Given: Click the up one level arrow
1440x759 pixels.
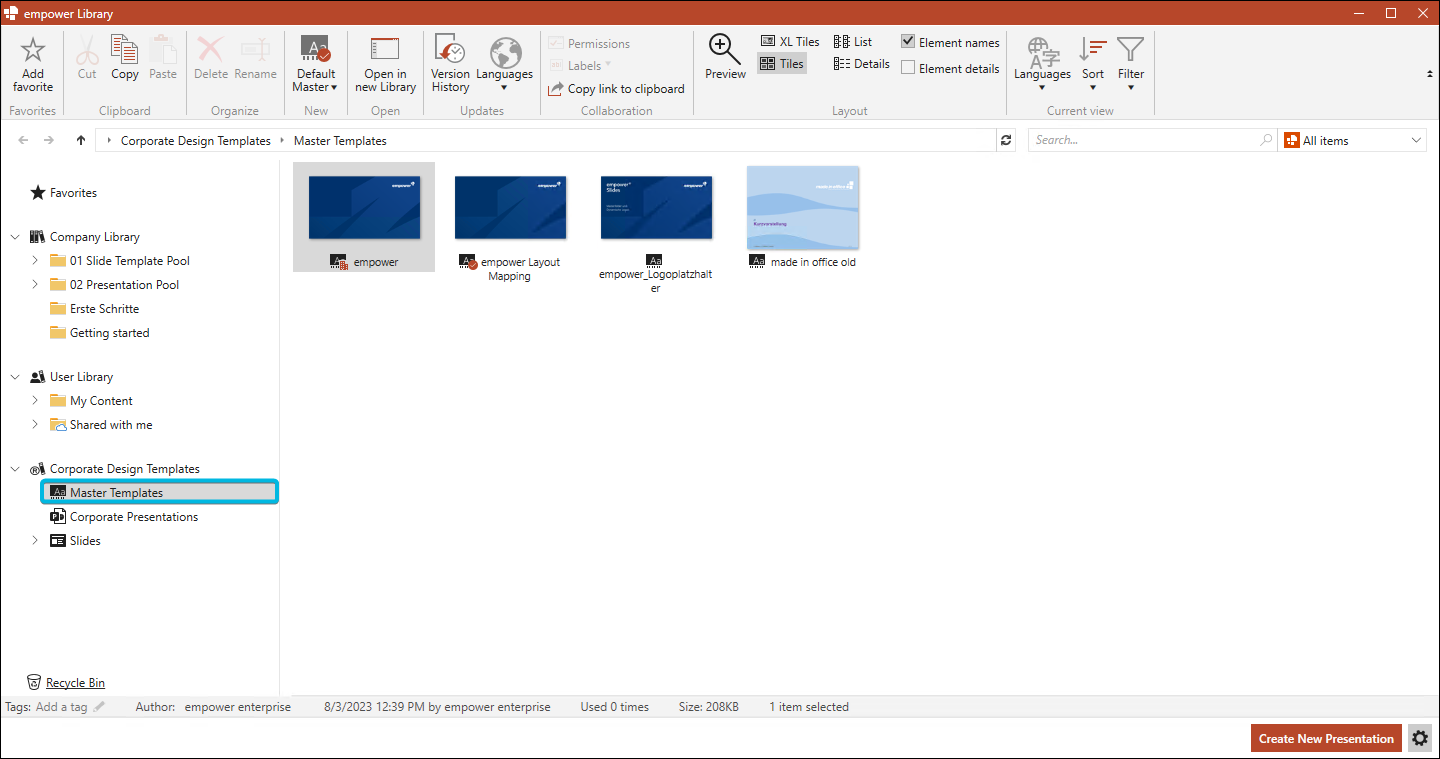Looking at the screenshot, I should point(81,141).
